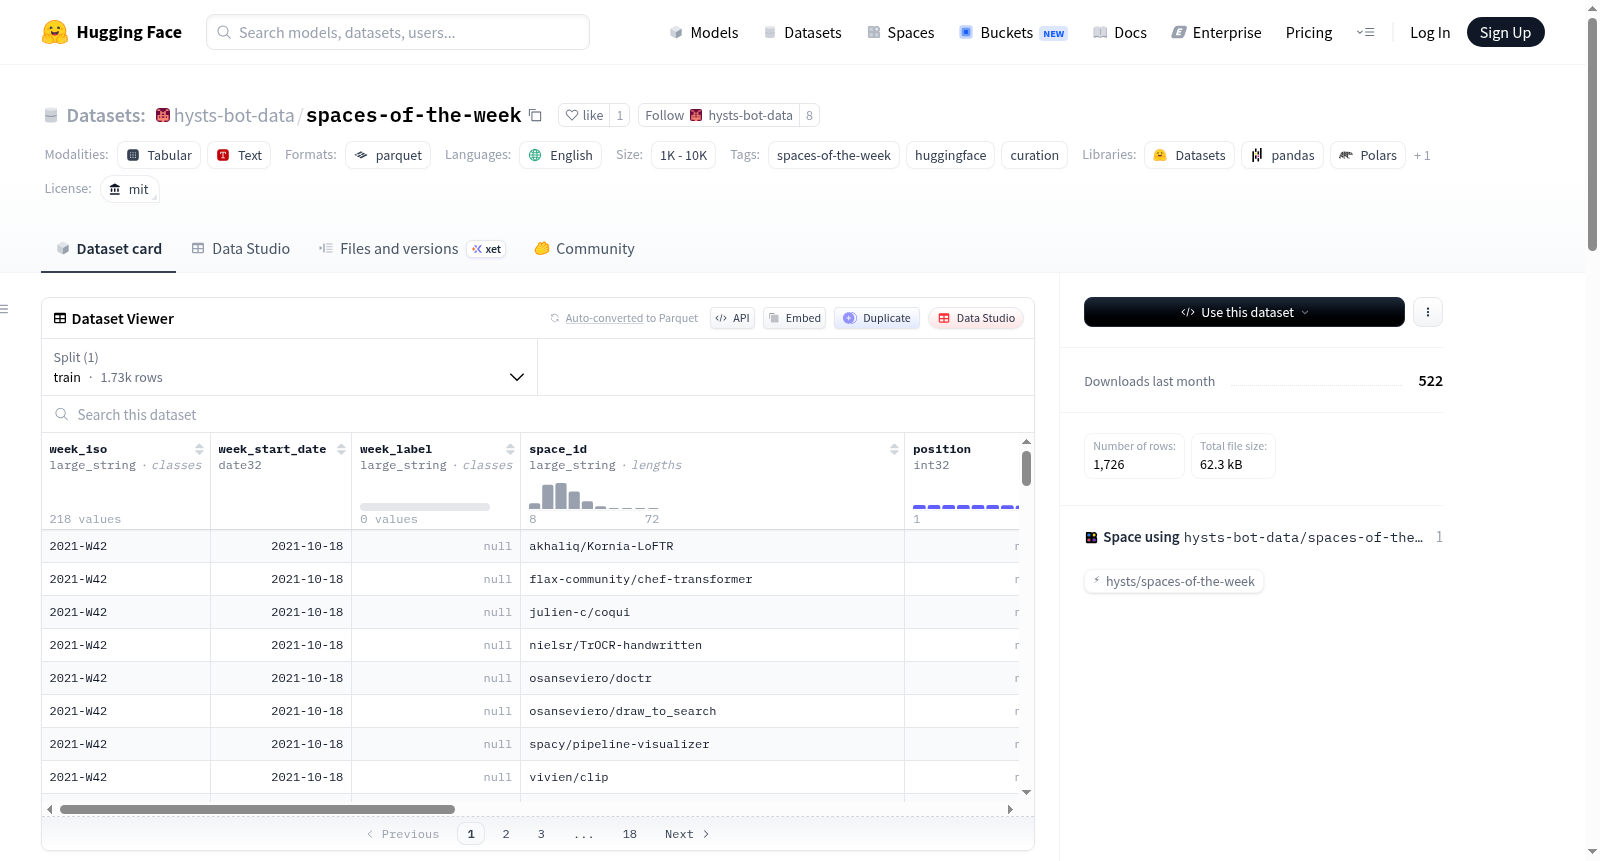
Task: Click the API code button
Action: pyautogui.click(x=732, y=318)
